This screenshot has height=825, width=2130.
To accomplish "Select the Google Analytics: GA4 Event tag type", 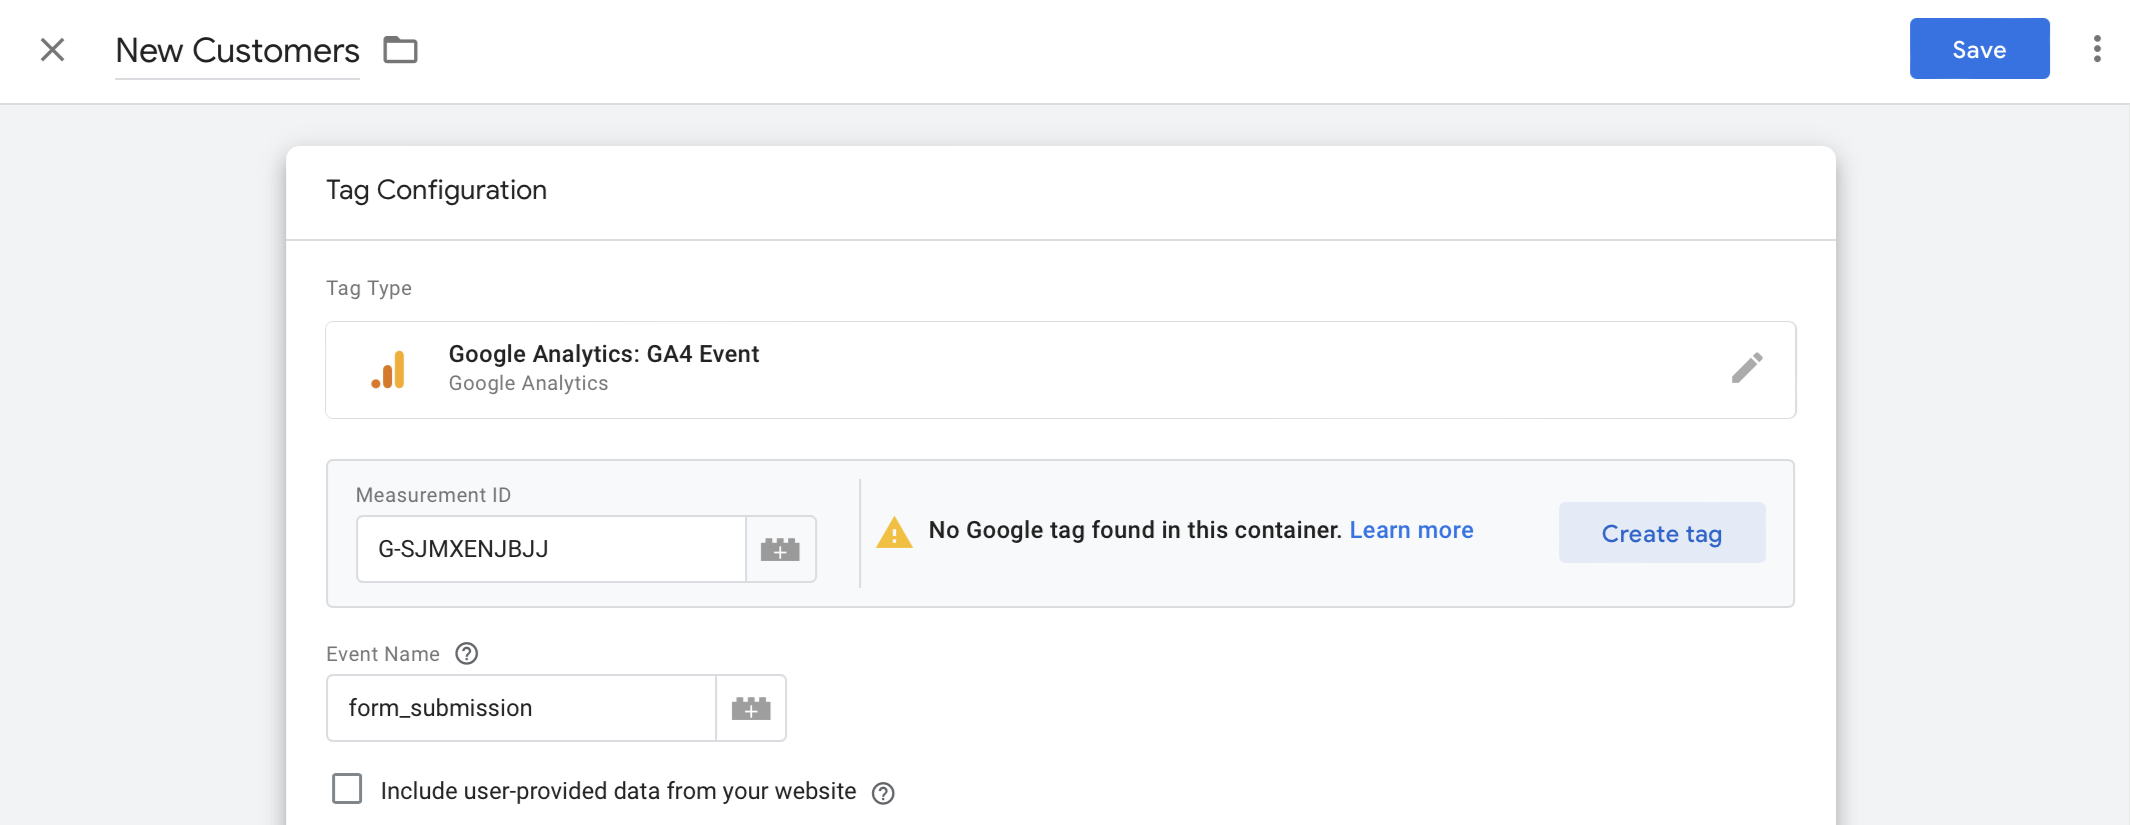I will [1060, 370].
